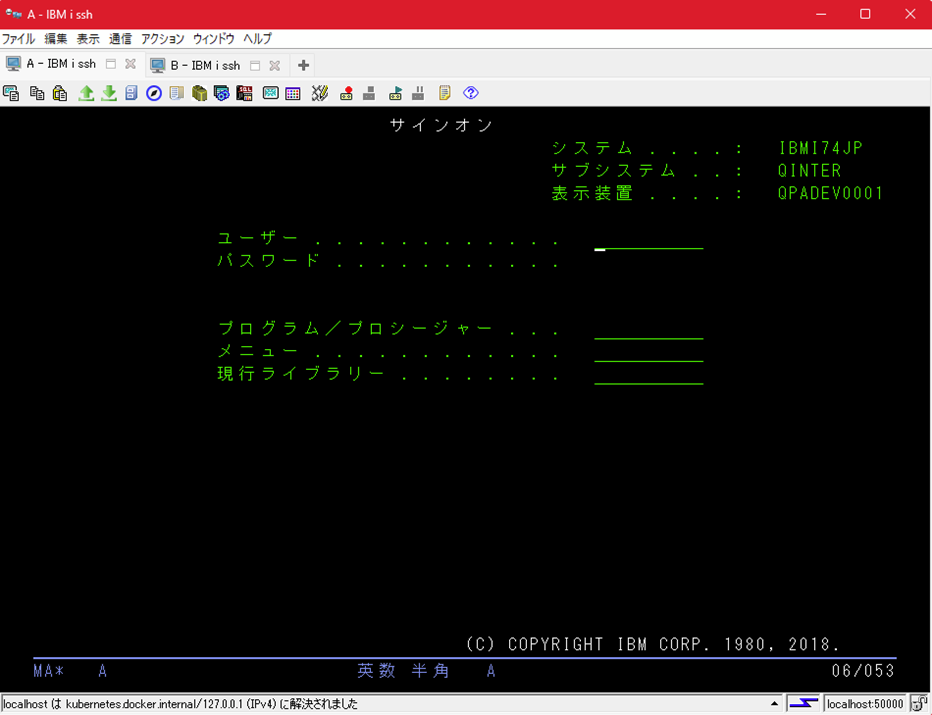Click the cursor position 06/053 indicator

[863, 671]
